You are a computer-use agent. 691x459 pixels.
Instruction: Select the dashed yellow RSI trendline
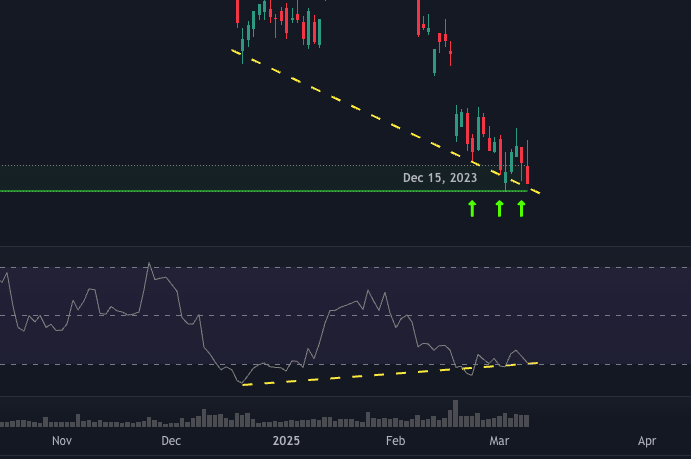click(390, 374)
